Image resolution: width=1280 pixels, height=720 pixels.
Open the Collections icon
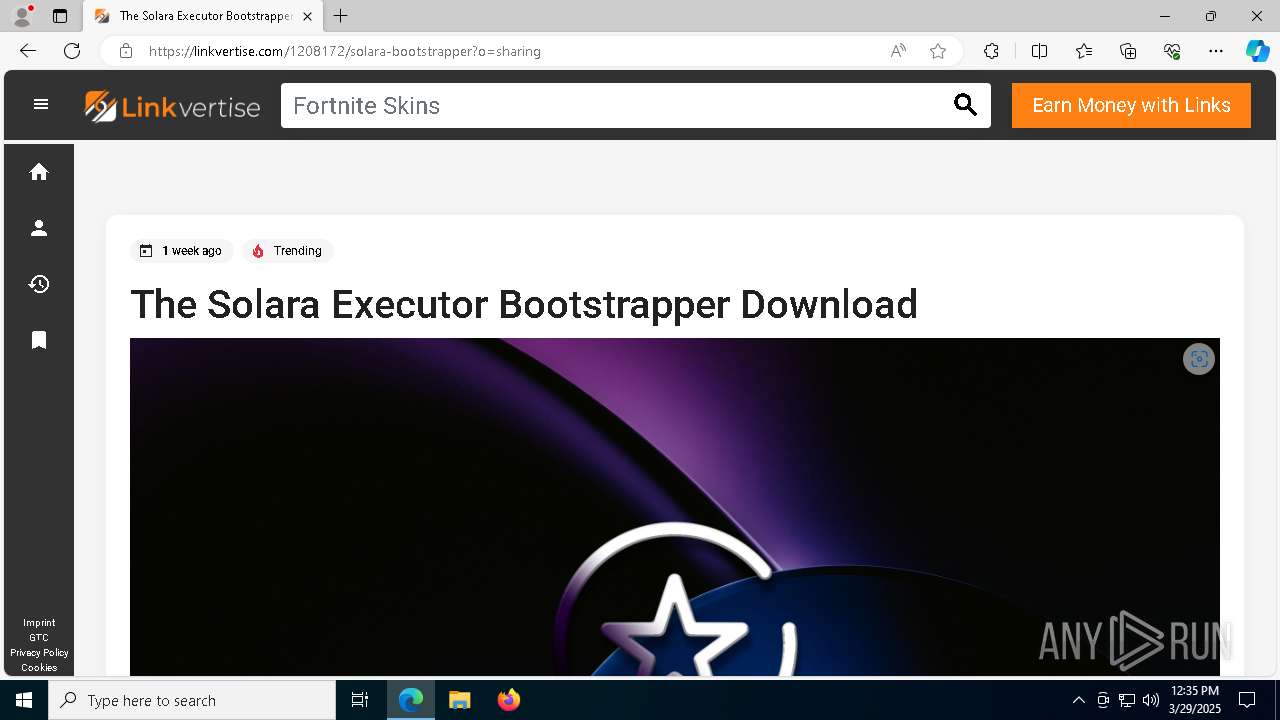tap(1128, 51)
